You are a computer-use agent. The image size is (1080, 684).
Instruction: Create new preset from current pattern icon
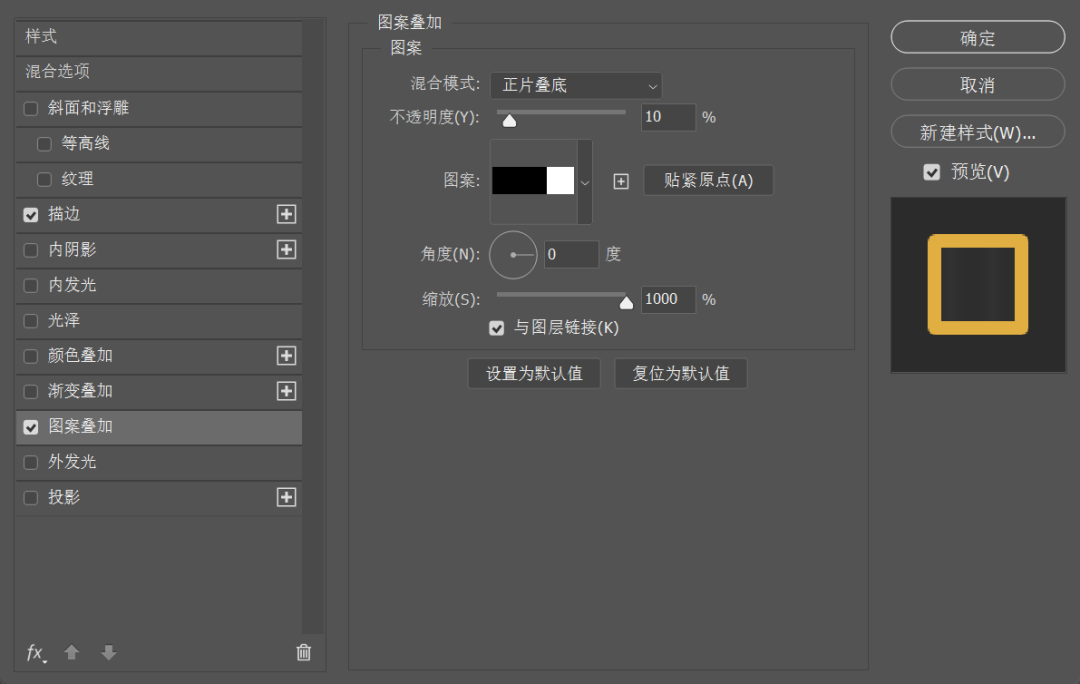(x=621, y=181)
